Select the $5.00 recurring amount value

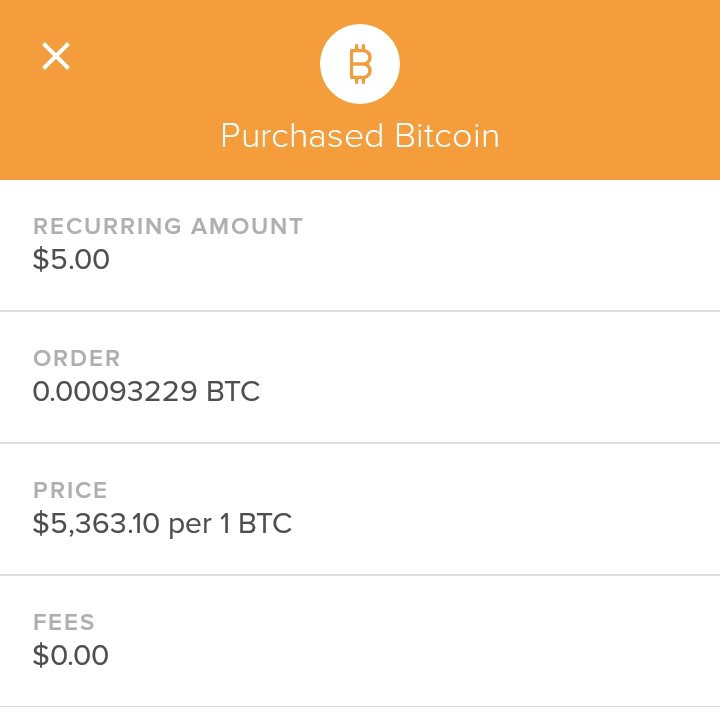click(71, 259)
